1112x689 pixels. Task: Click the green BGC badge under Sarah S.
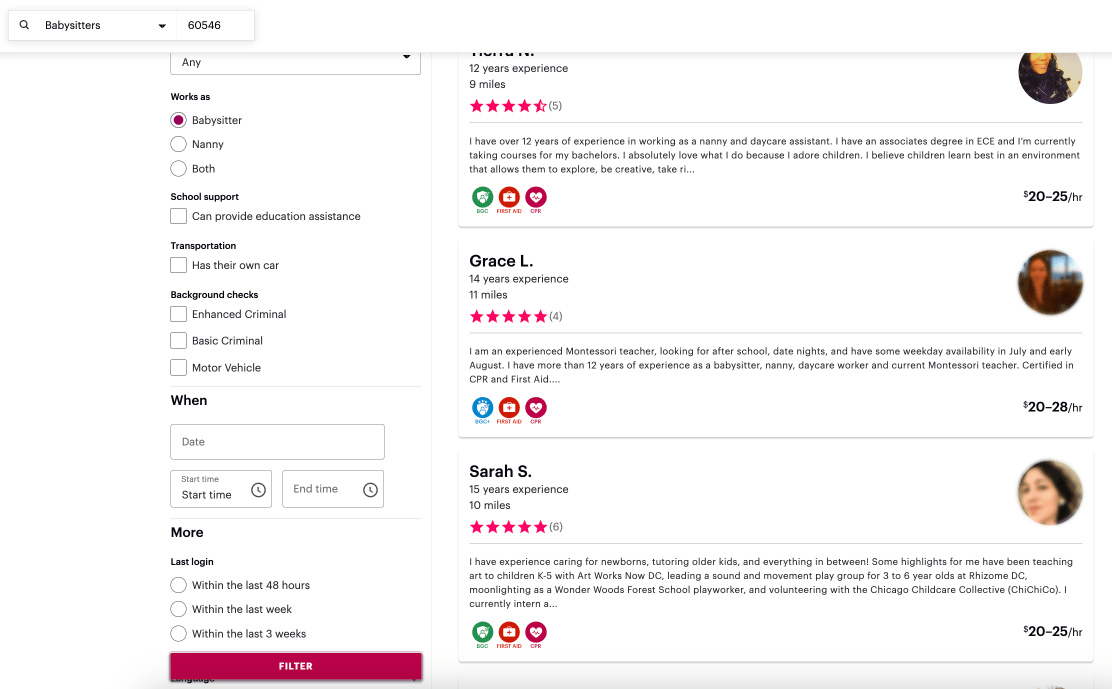click(x=482, y=633)
